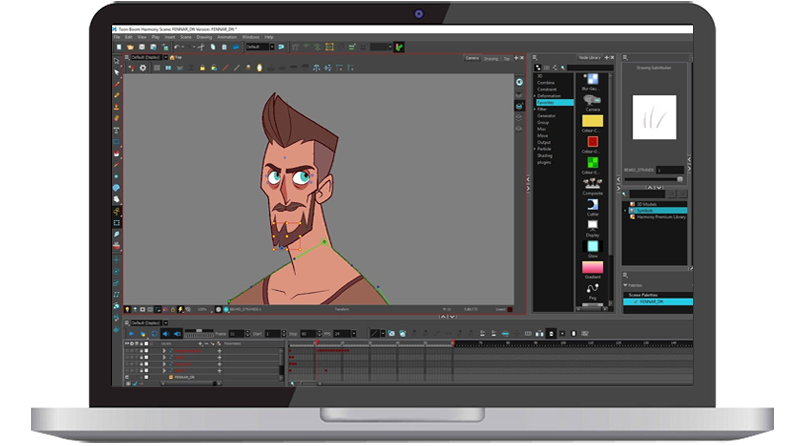Select Favorites category in Node Library
This screenshot has width=803, height=446.
tap(555, 102)
